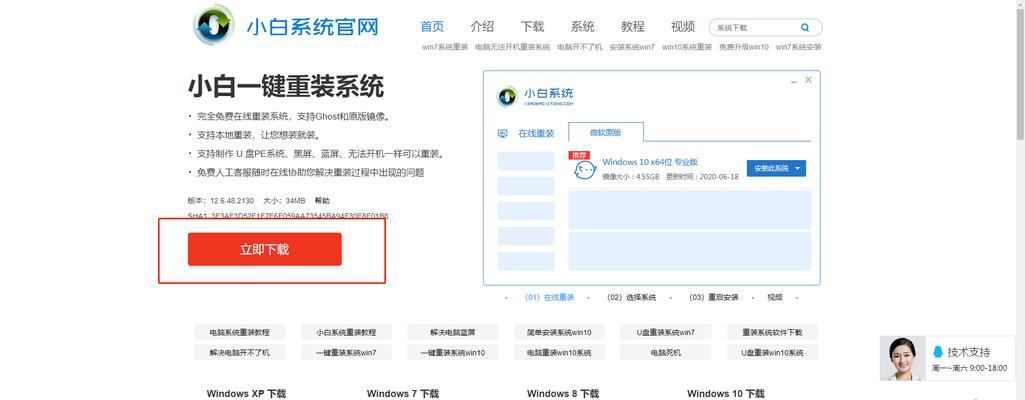
Task: Click the Windows 10 下载 heading
Action: (x=726, y=393)
